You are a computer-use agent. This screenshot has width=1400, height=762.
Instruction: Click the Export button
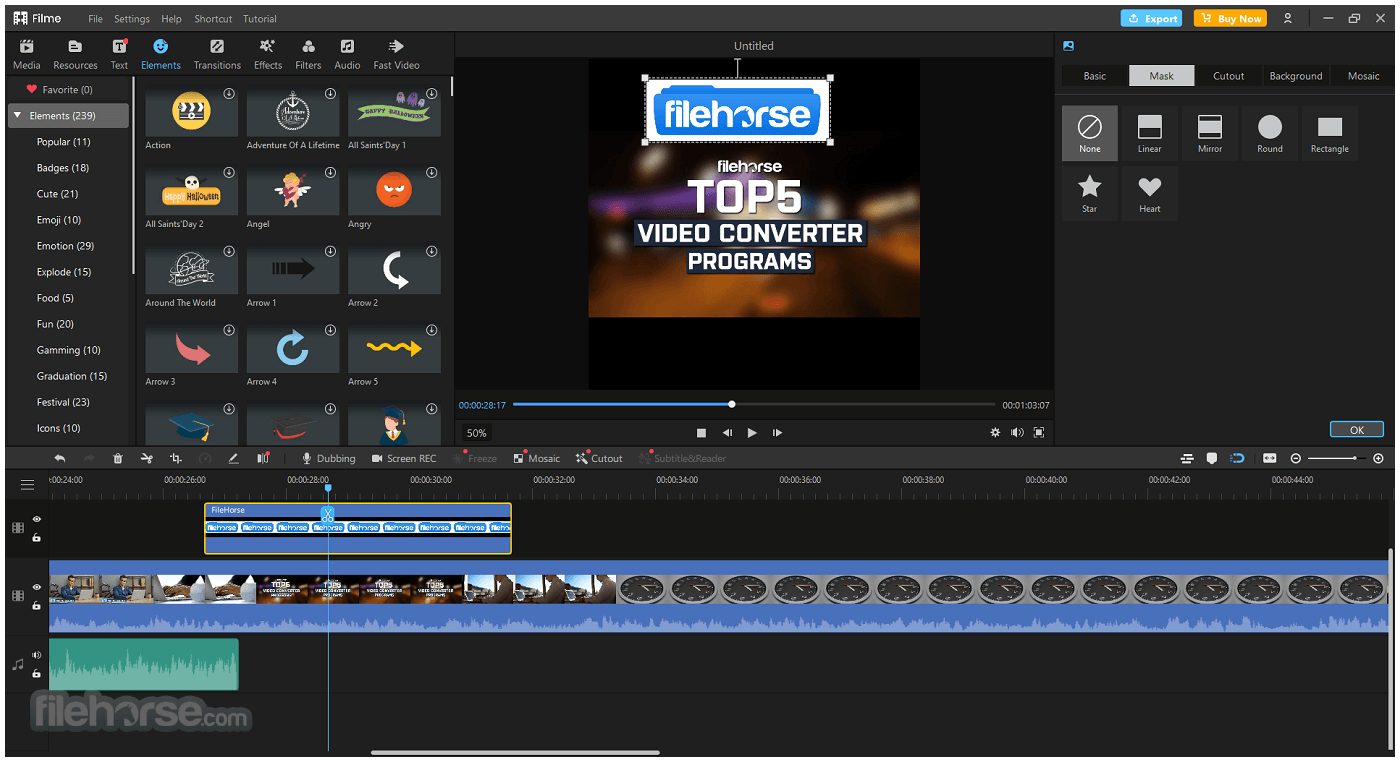(1151, 18)
